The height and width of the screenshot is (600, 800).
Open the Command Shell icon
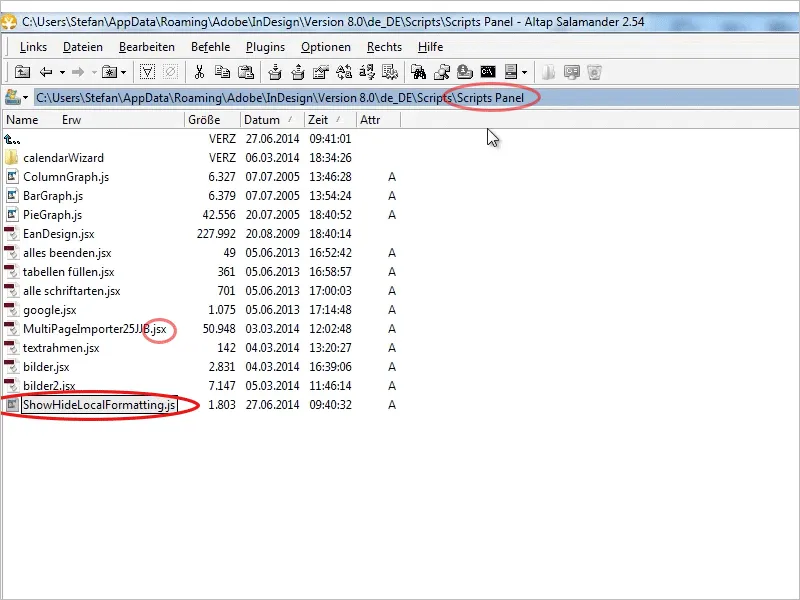click(488, 72)
